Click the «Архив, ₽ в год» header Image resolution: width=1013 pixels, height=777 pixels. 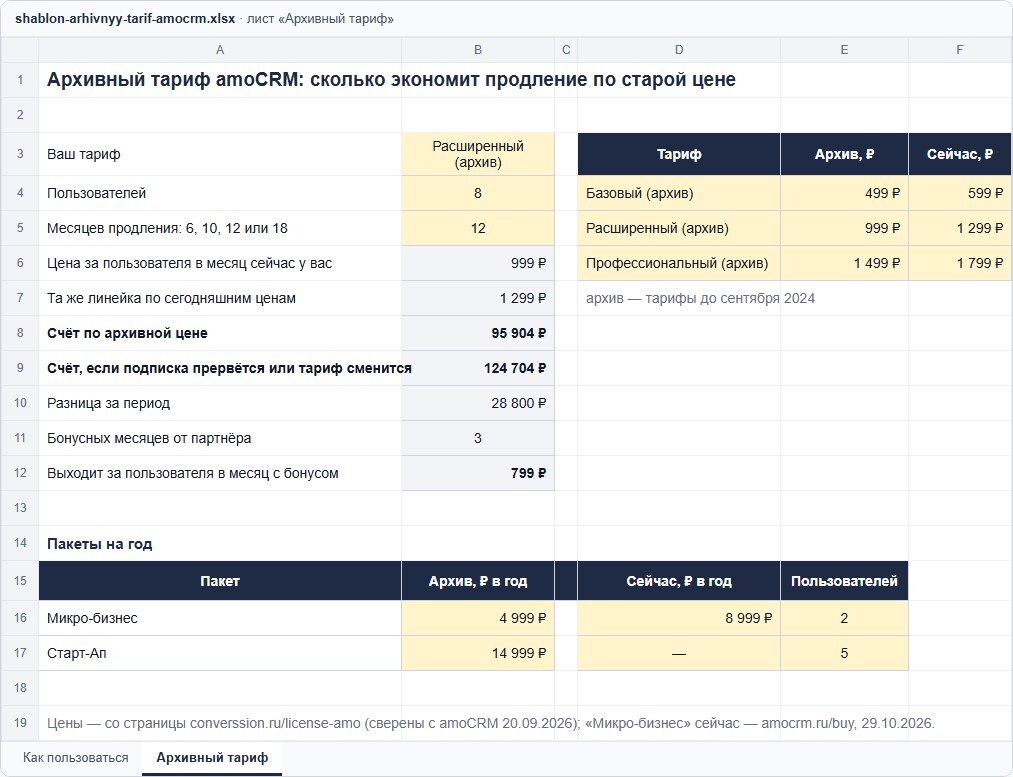[x=477, y=581]
